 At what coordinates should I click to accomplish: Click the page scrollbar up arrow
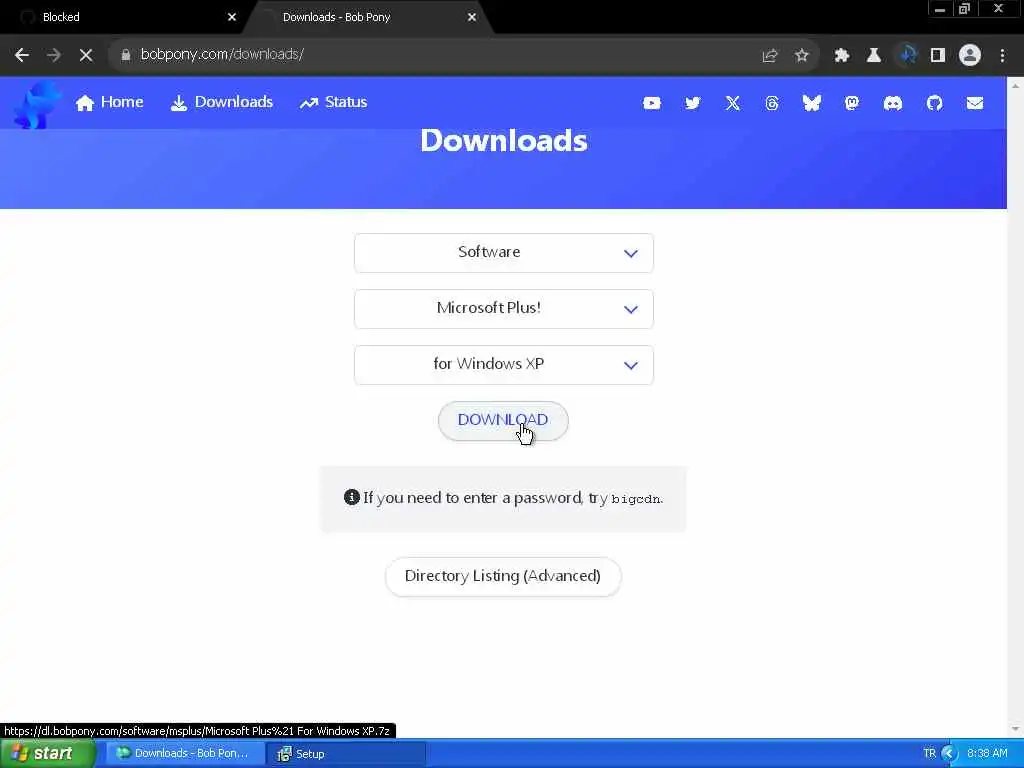click(x=1016, y=86)
